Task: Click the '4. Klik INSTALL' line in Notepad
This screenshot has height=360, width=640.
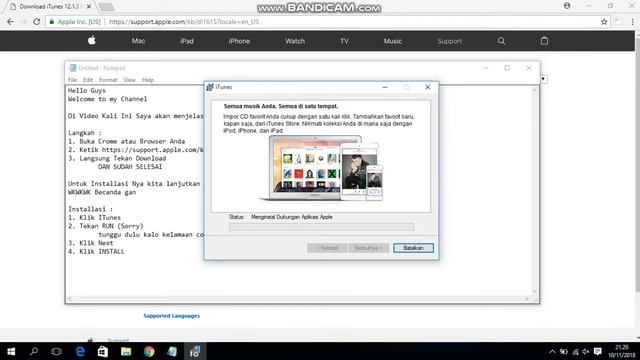Action: pos(96,251)
